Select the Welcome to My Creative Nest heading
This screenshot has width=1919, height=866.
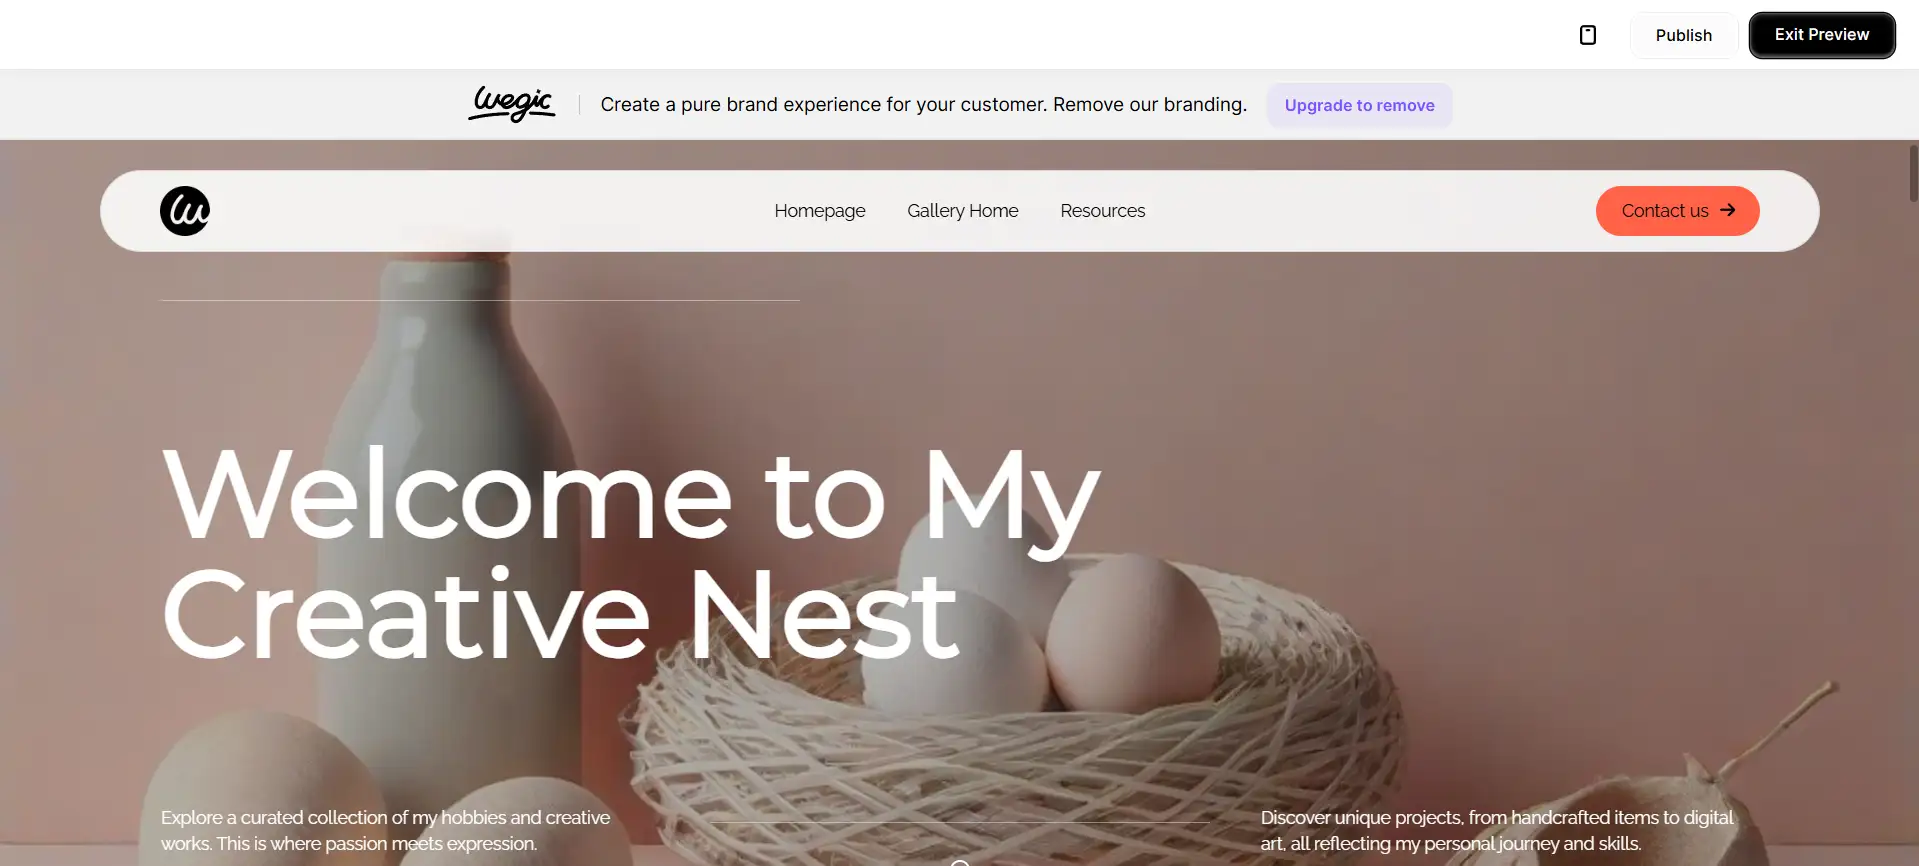point(630,554)
